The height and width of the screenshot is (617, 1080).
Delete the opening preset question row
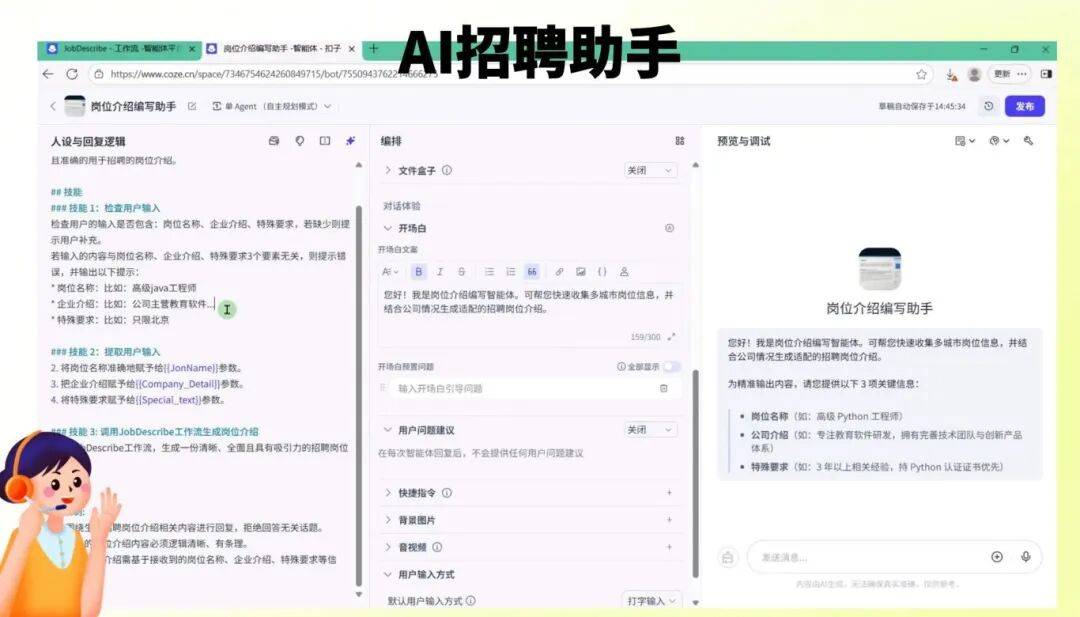pos(663,388)
